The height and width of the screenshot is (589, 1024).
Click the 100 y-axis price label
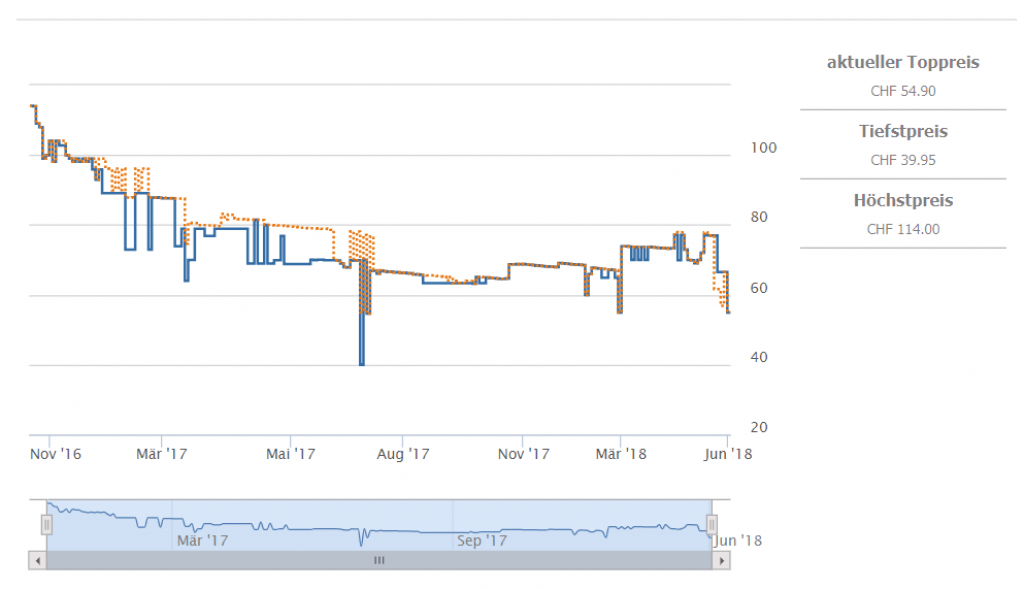point(764,147)
